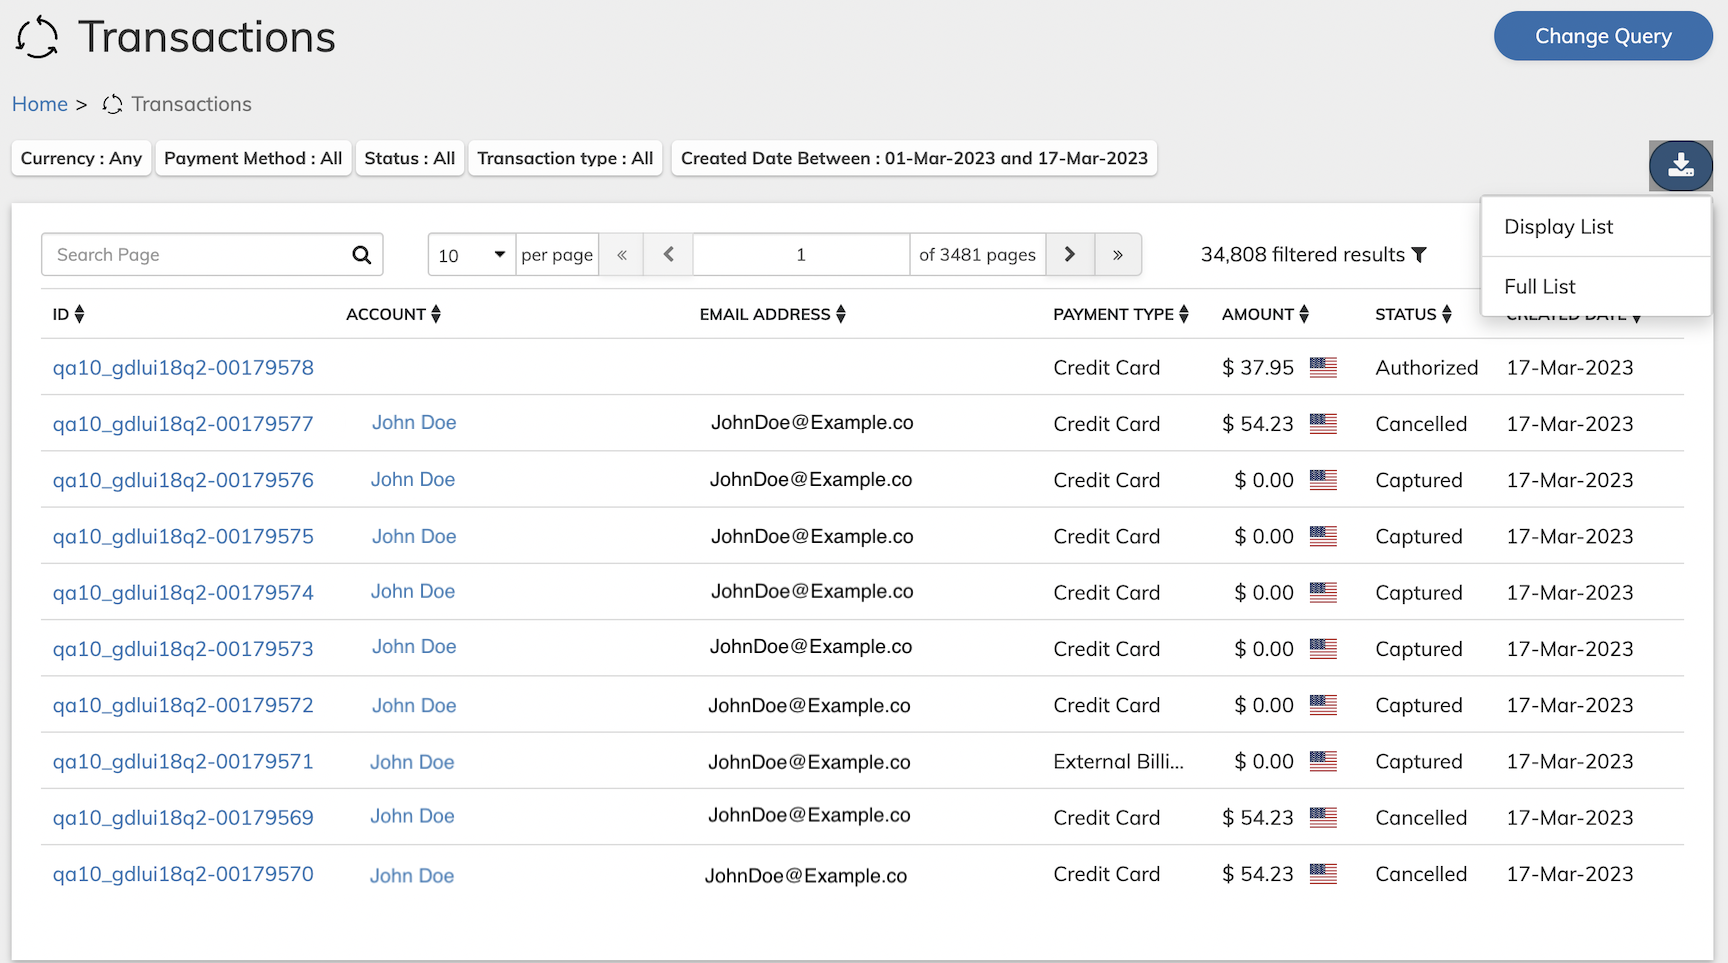
Task: Click Transactions circular arrows title icon
Action: [x=37, y=37]
